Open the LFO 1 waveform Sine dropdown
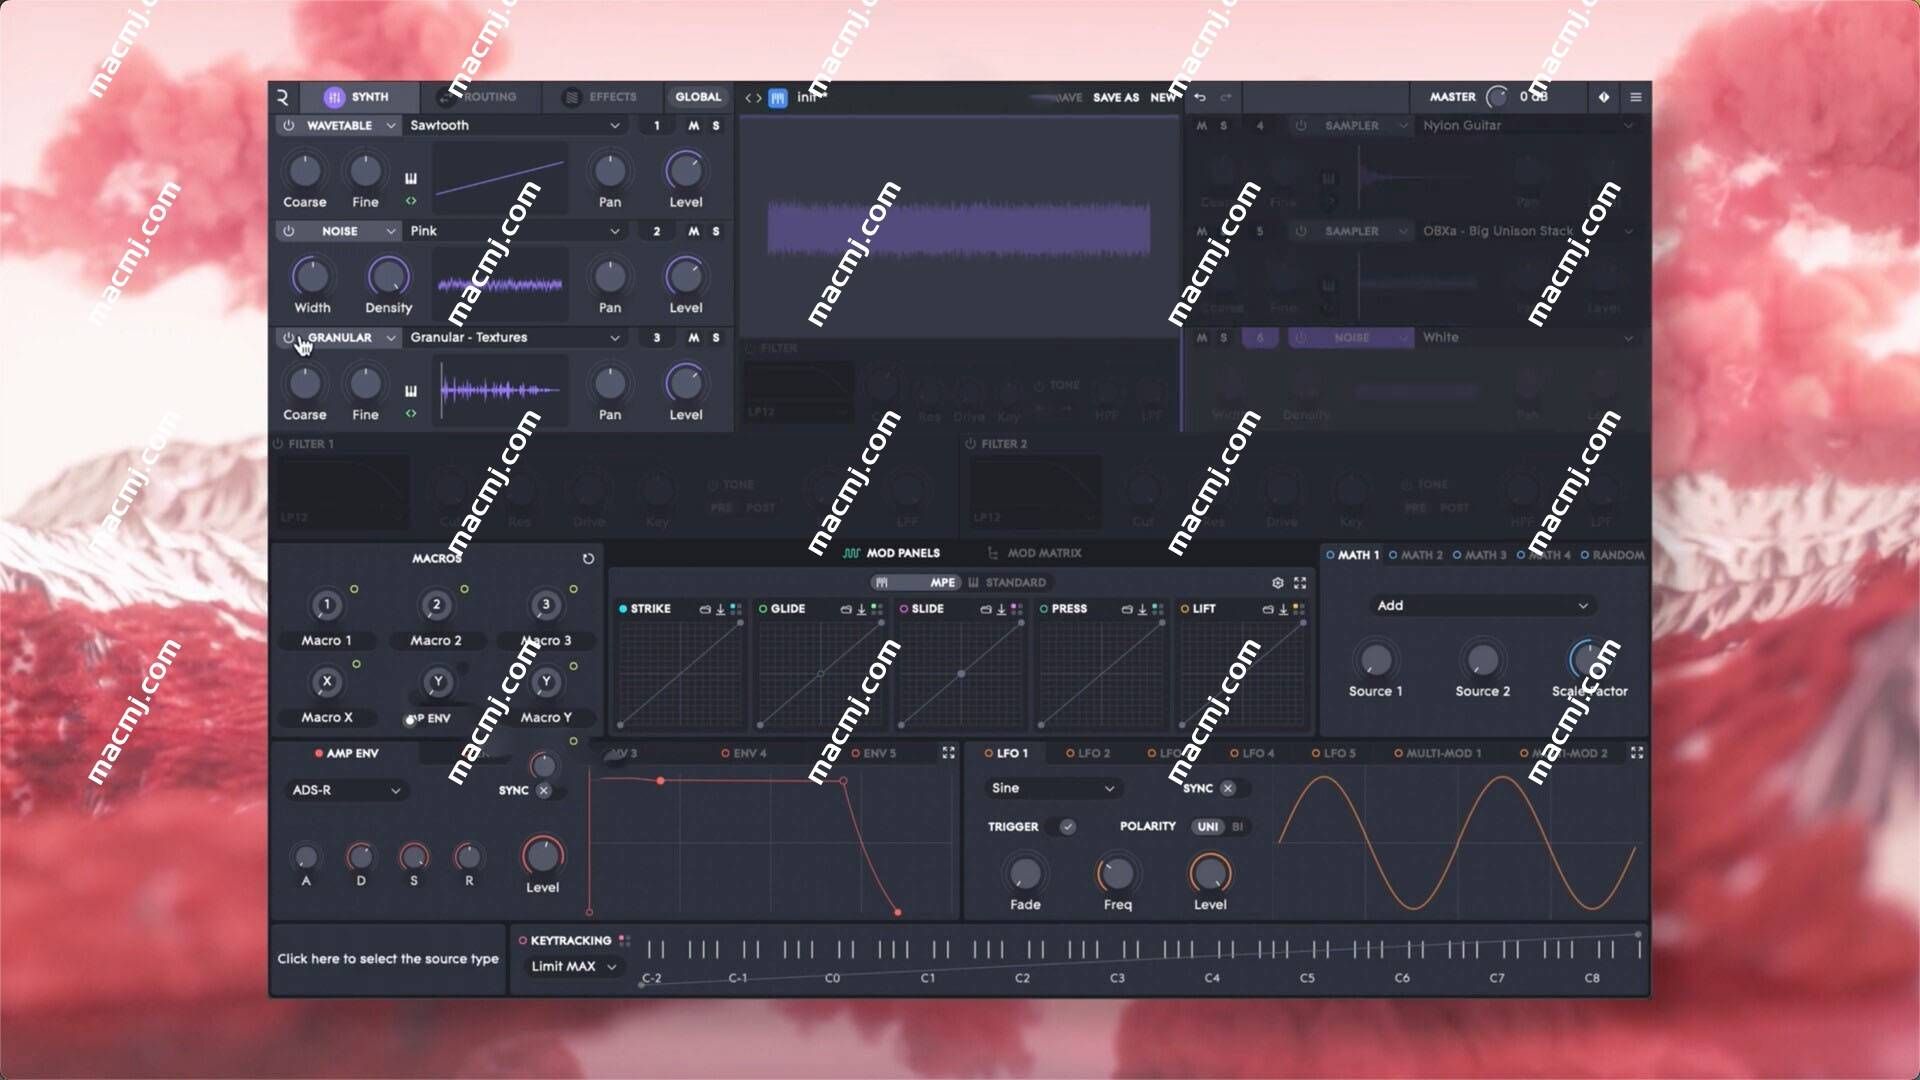This screenshot has width=1920, height=1080. (1051, 787)
